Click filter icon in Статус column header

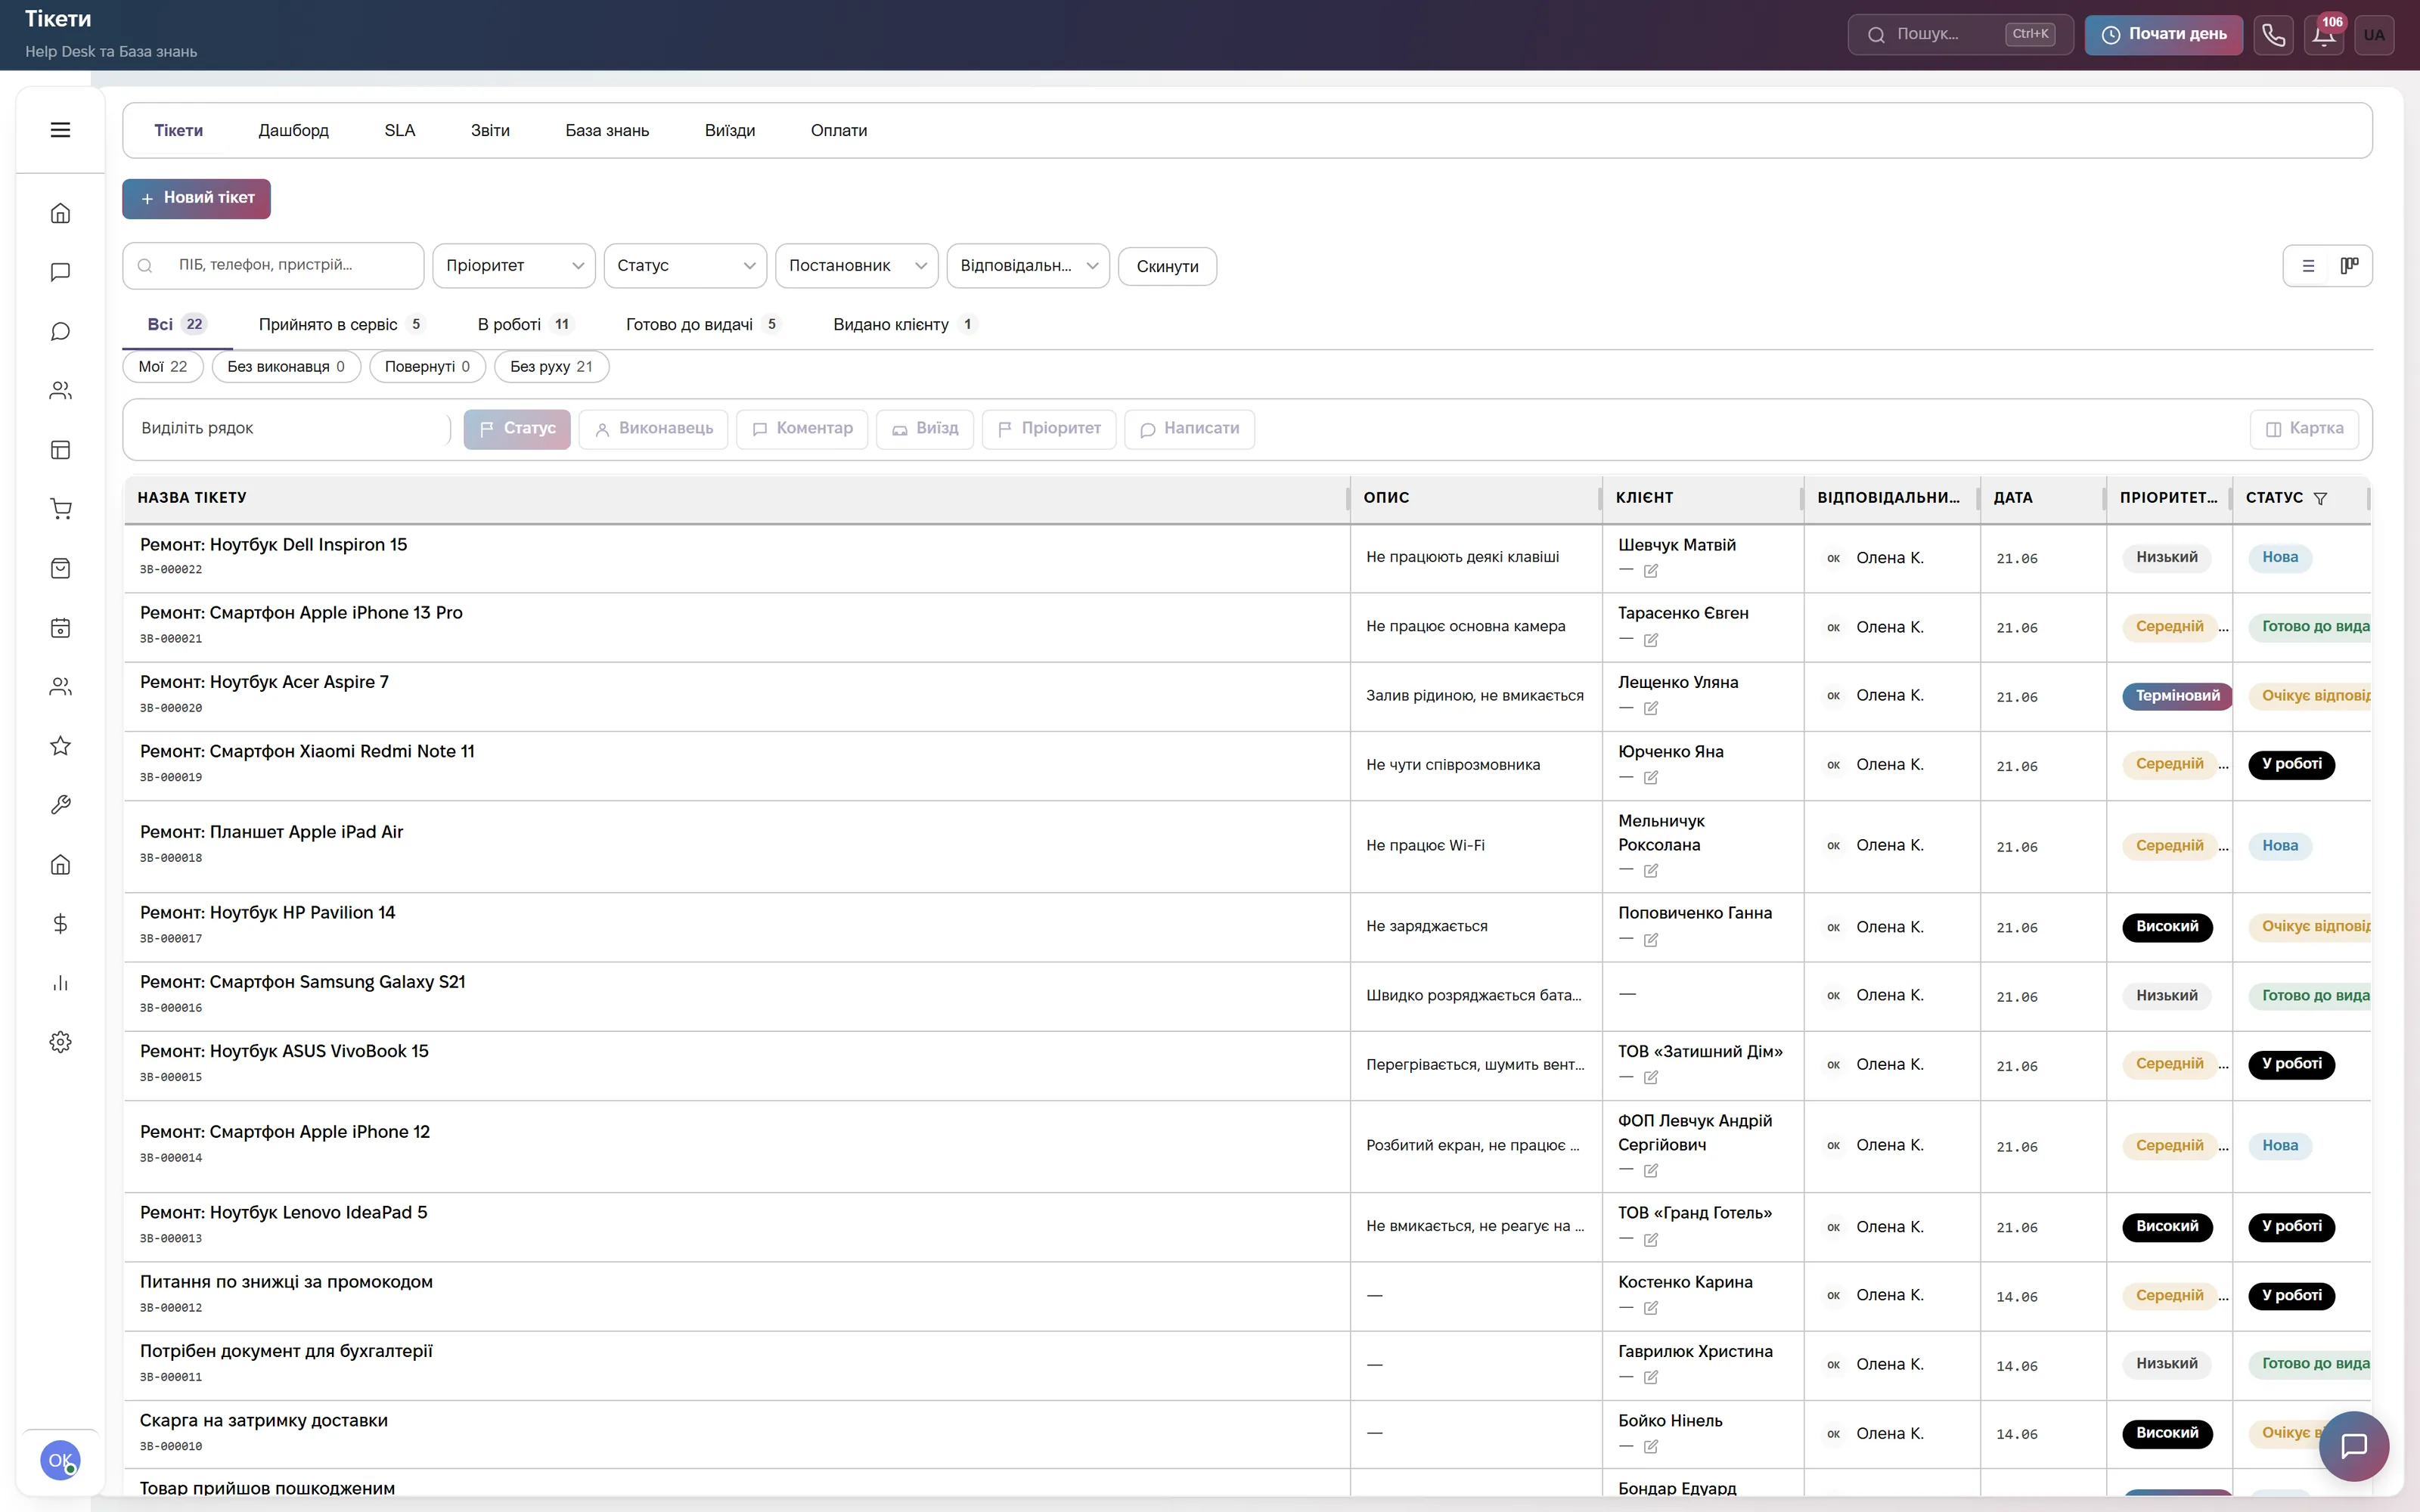pyautogui.click(x=2320, y=498)
